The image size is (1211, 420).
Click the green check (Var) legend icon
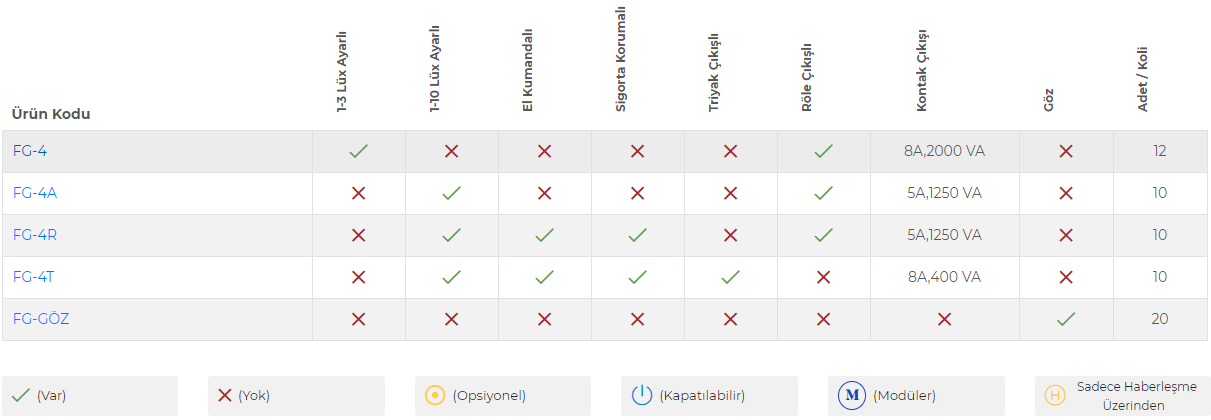(x=21, y=395)
